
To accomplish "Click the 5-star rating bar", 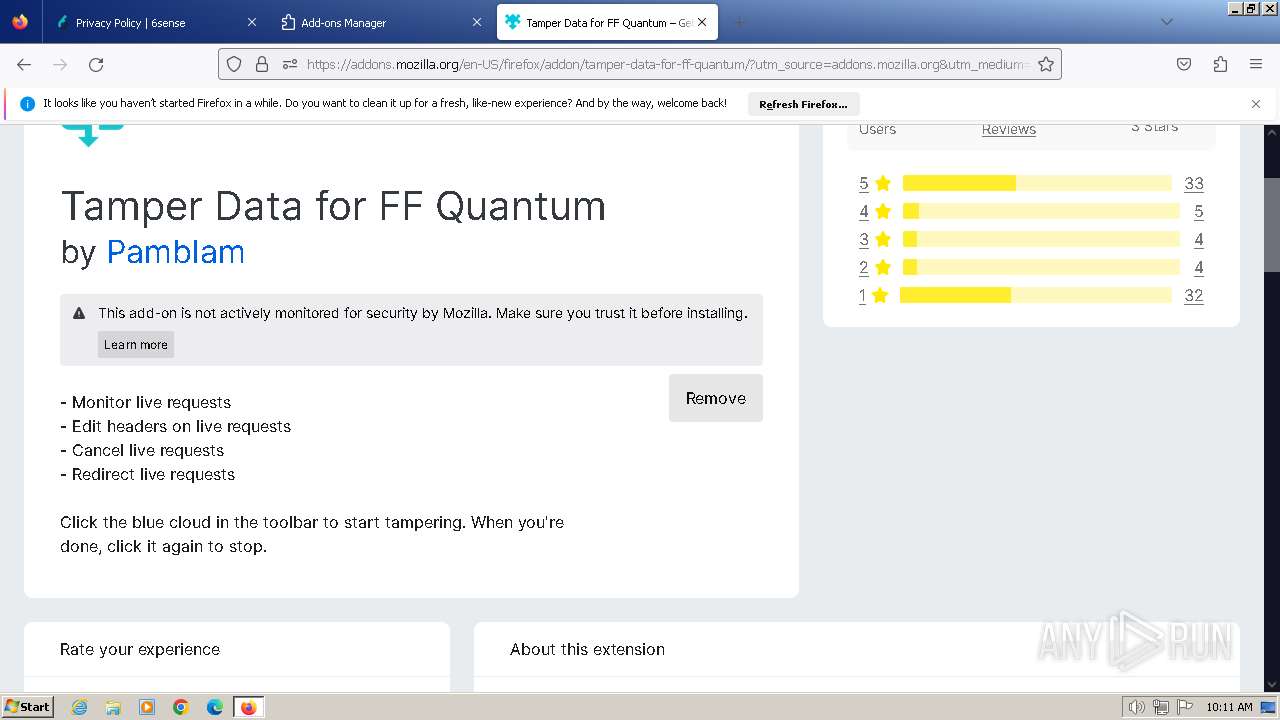I will (1037, 183).
